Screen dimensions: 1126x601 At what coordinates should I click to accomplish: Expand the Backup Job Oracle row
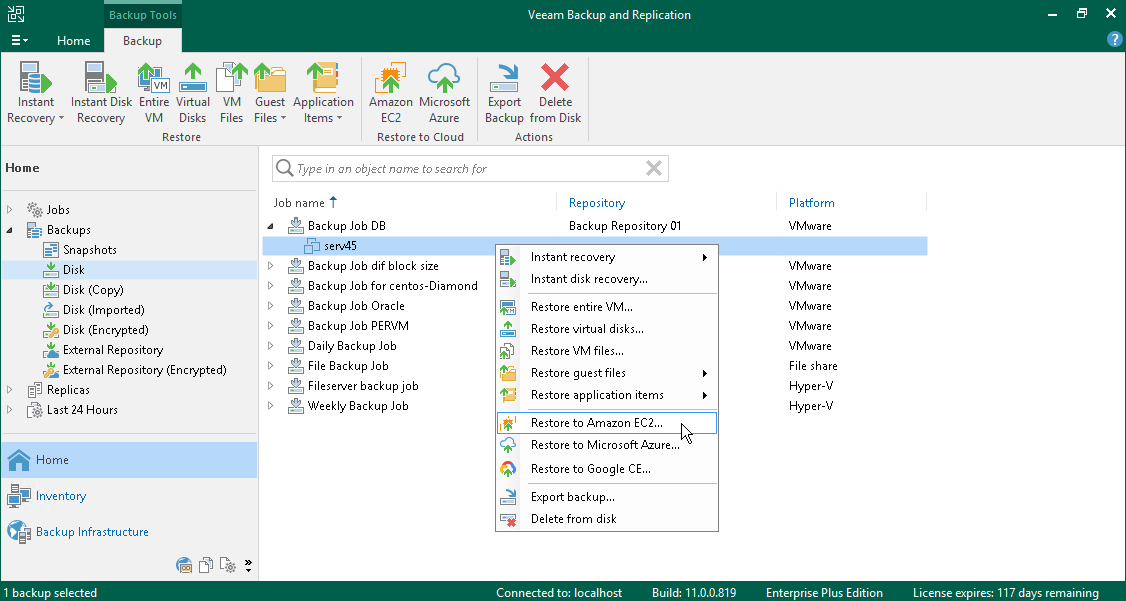pos(271,306)
